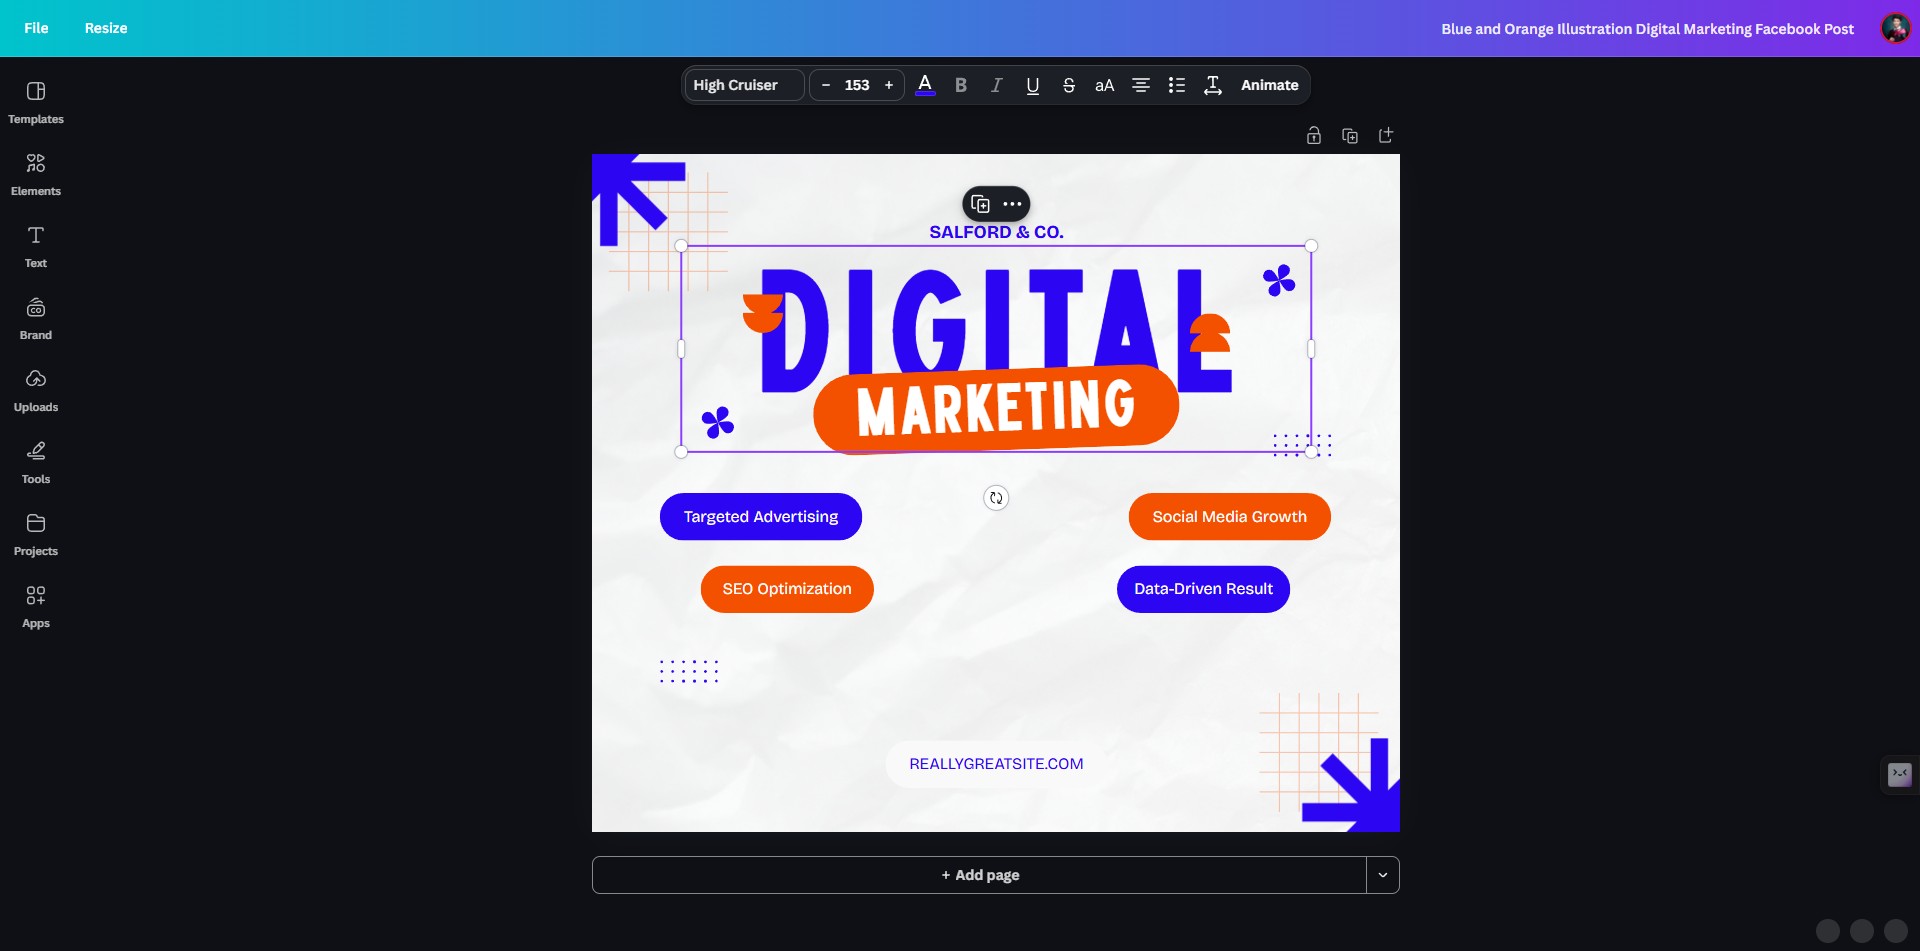
Task: Select the SALFORD & CO. text
Action: [x=996, y=232]
